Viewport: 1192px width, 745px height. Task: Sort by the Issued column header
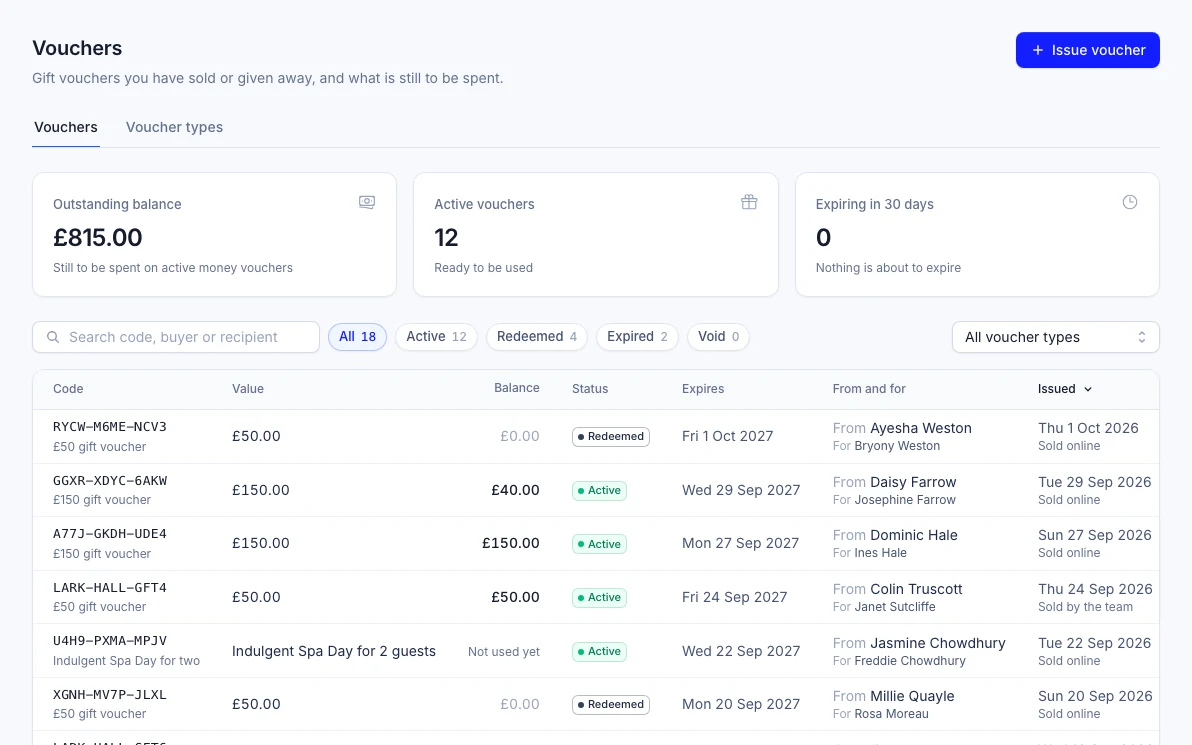click(x=1064, y=388)
